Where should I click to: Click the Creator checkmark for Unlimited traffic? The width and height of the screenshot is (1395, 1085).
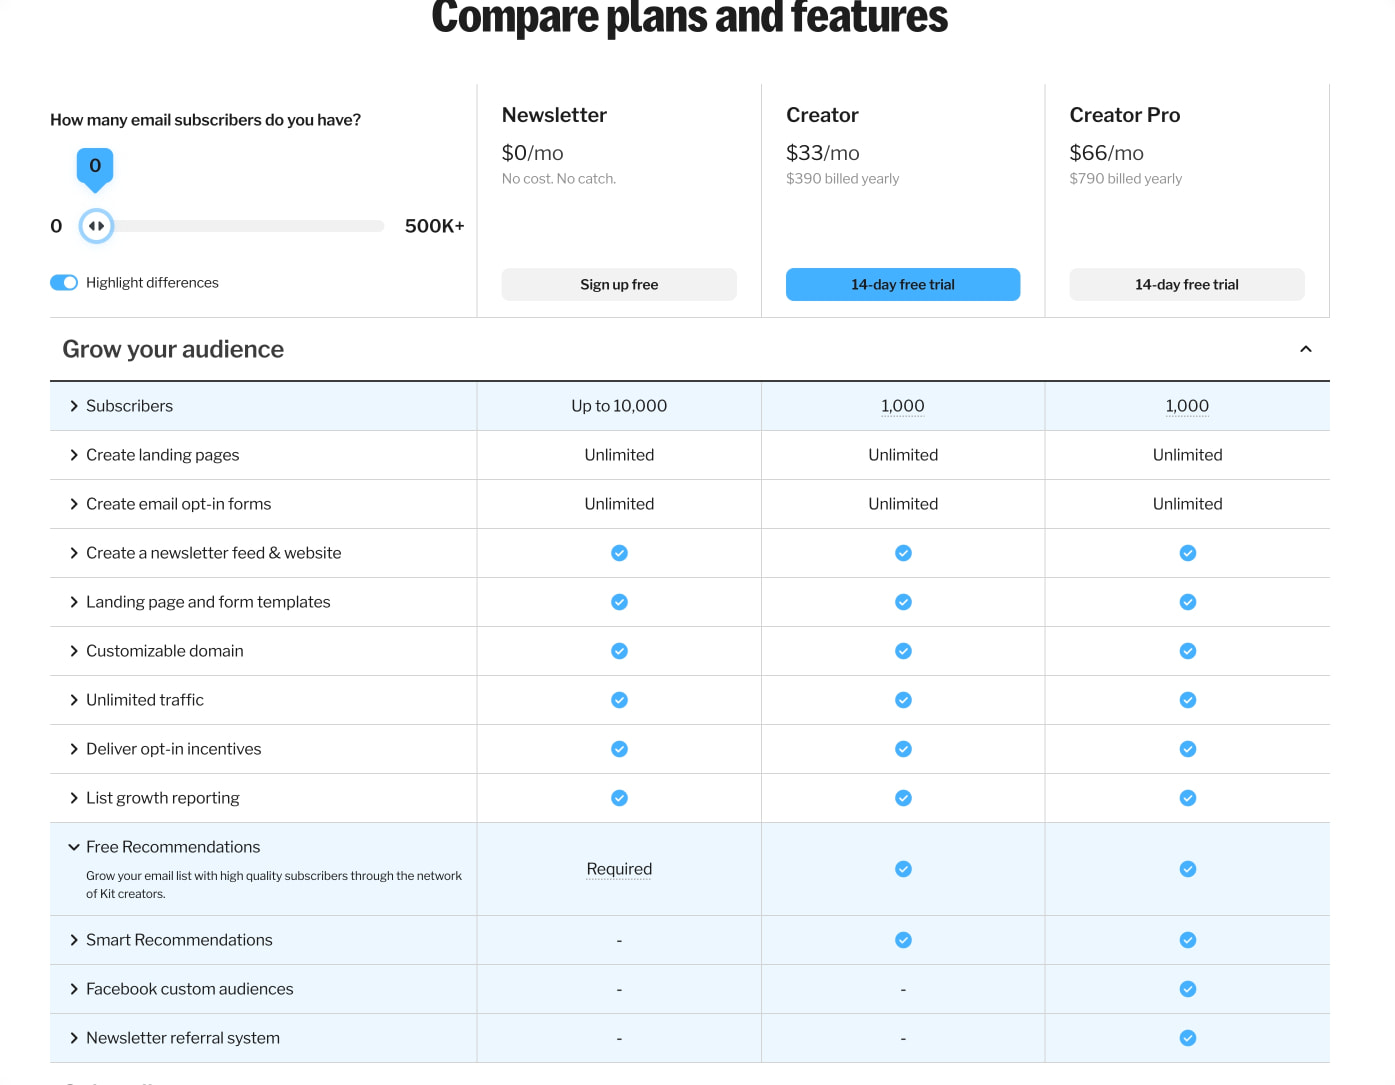(x=903, y=700)
